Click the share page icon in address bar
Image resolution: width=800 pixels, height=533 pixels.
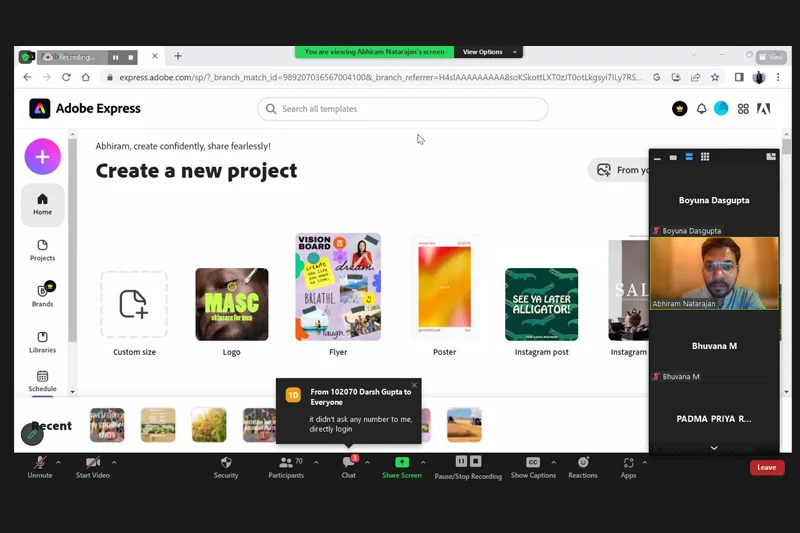point(695,77)
